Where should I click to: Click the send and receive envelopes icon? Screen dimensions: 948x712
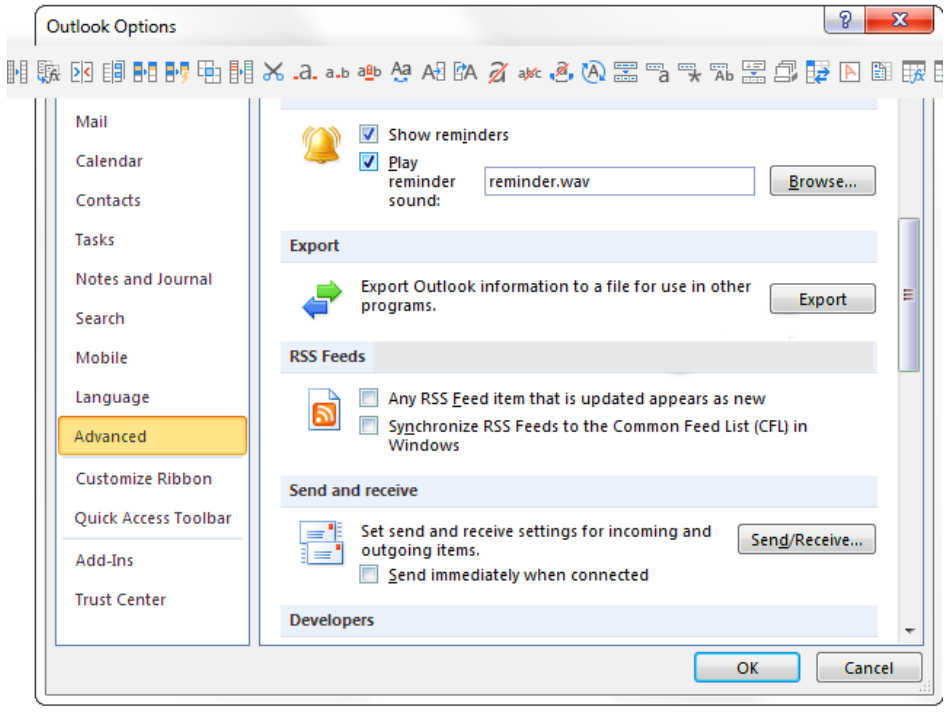click(321, 543)
